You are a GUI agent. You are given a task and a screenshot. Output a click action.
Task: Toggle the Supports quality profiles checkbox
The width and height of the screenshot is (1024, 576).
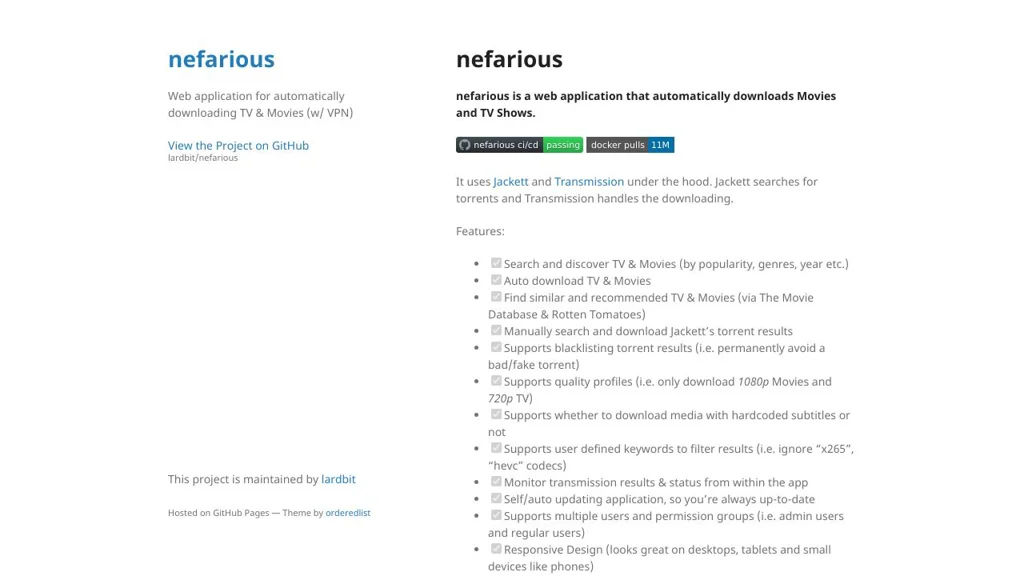coord(496,381)
